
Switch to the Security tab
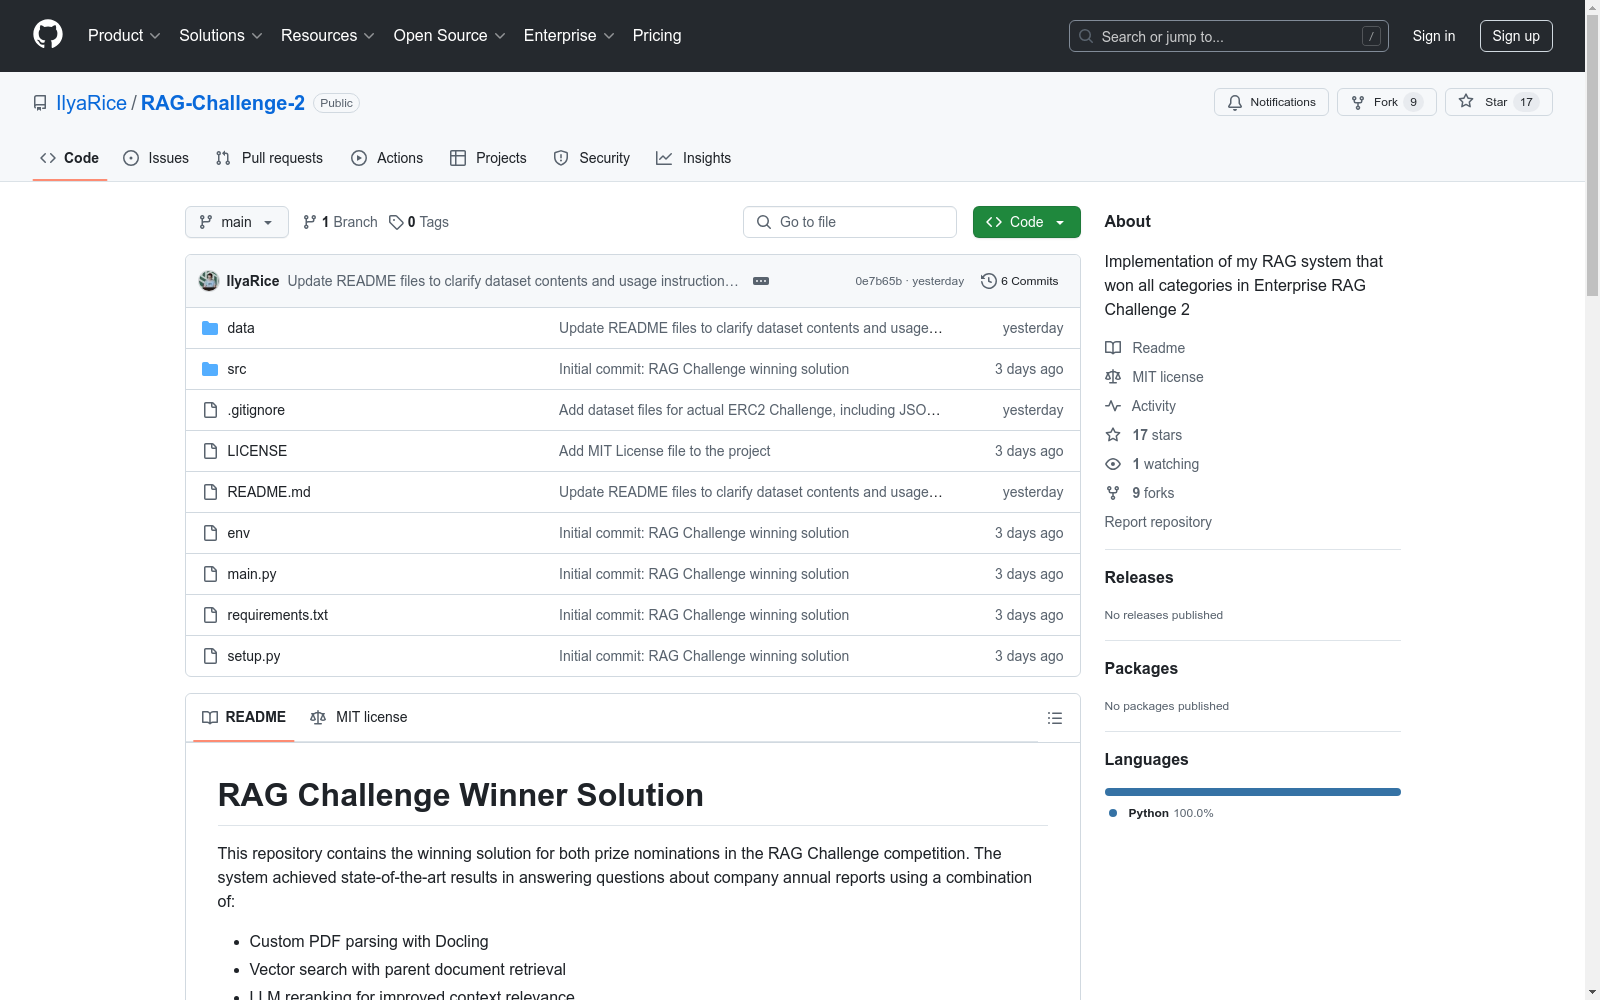point(592,158)
